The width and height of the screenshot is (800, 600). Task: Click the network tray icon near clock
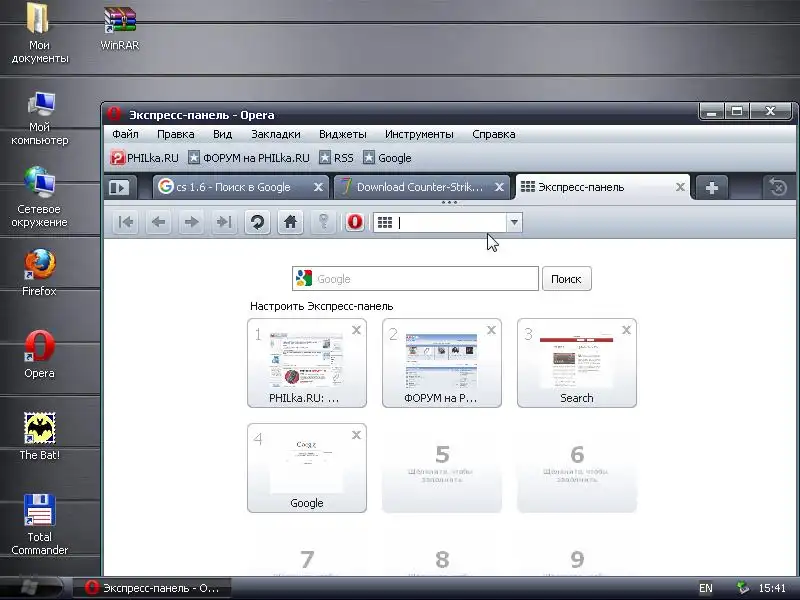(x=743, y=588)
